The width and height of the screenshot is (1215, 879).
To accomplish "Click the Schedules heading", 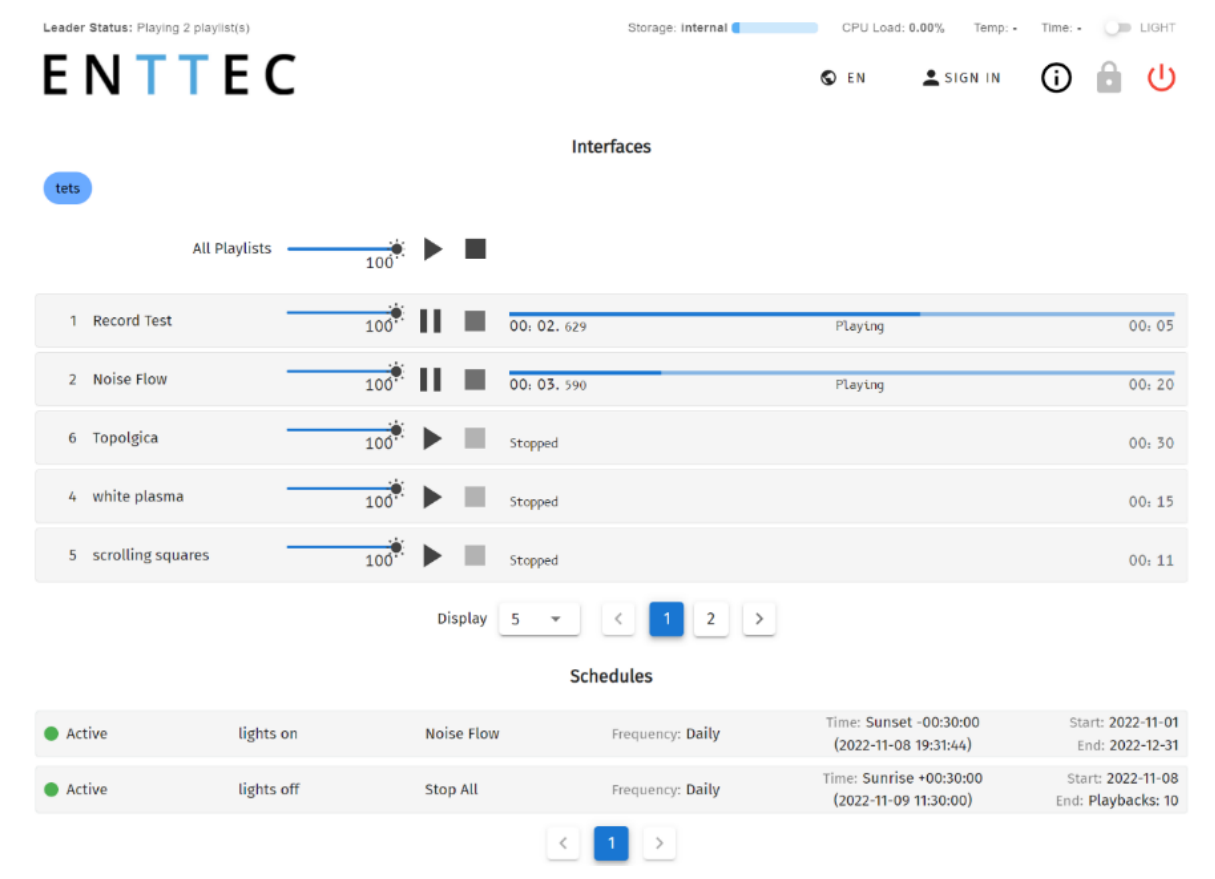I will [611, 676].
